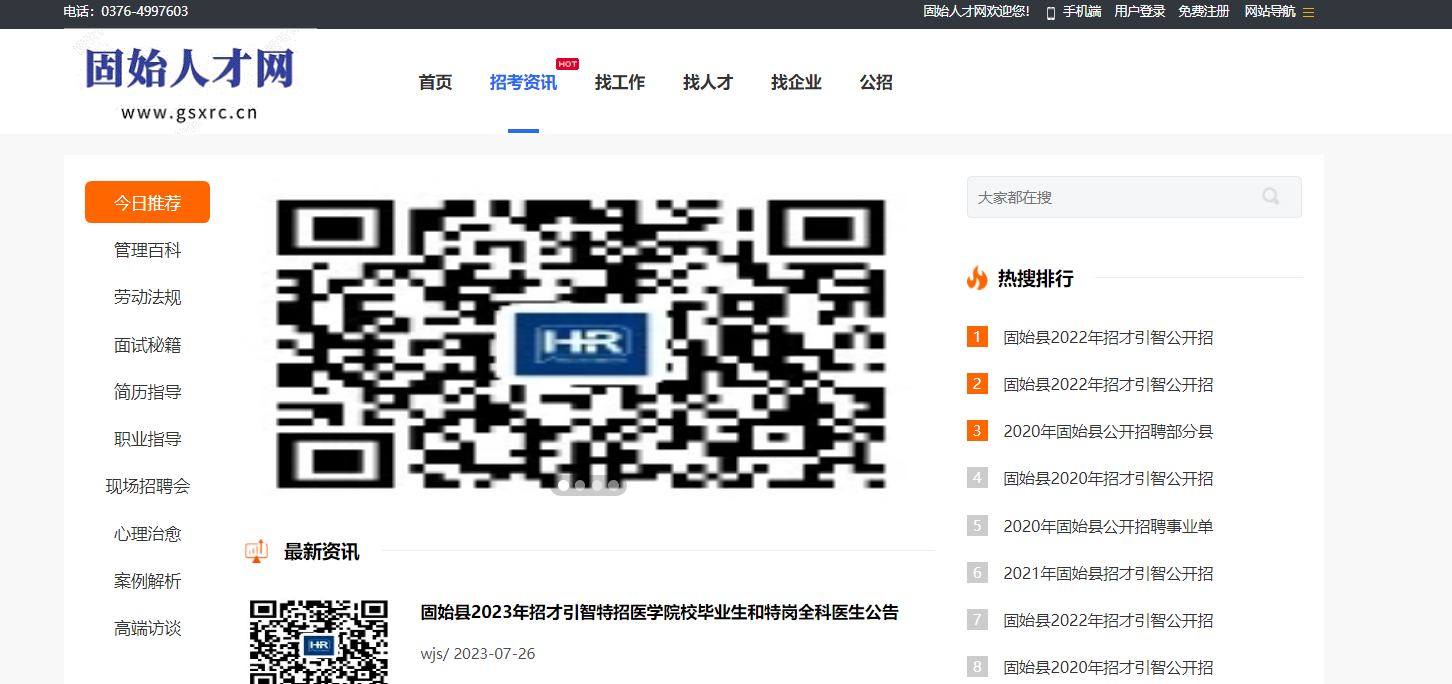Open hot search item ranked number 3
1452x684 pixels.
(1108, 432)
